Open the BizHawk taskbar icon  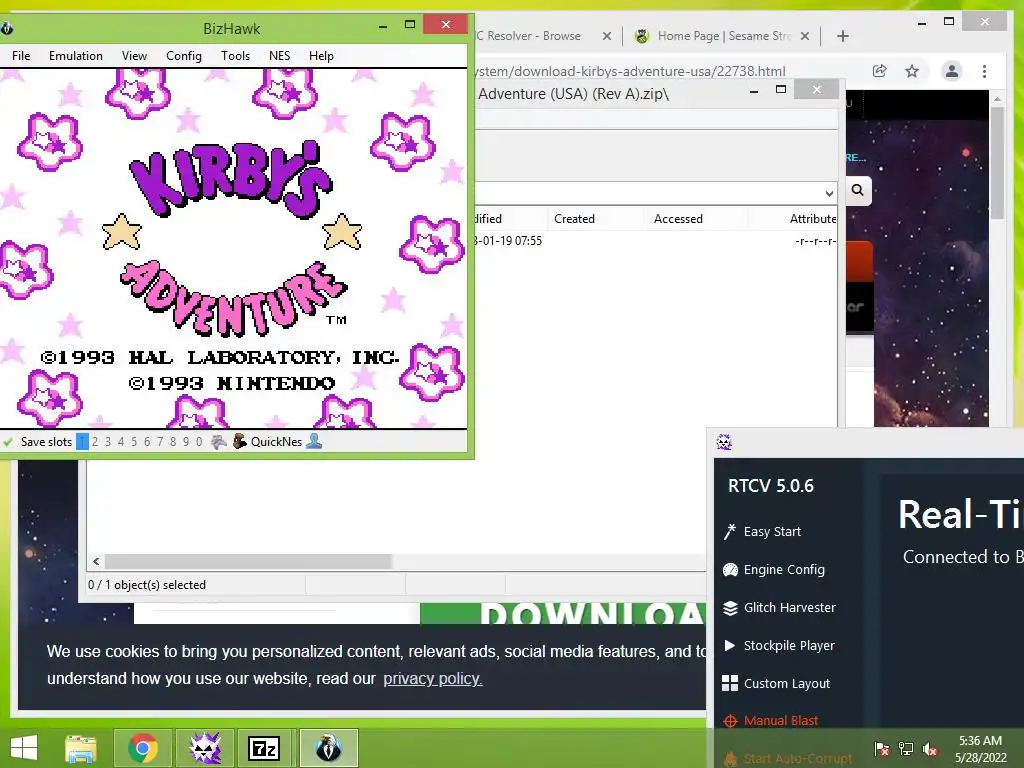329,748
